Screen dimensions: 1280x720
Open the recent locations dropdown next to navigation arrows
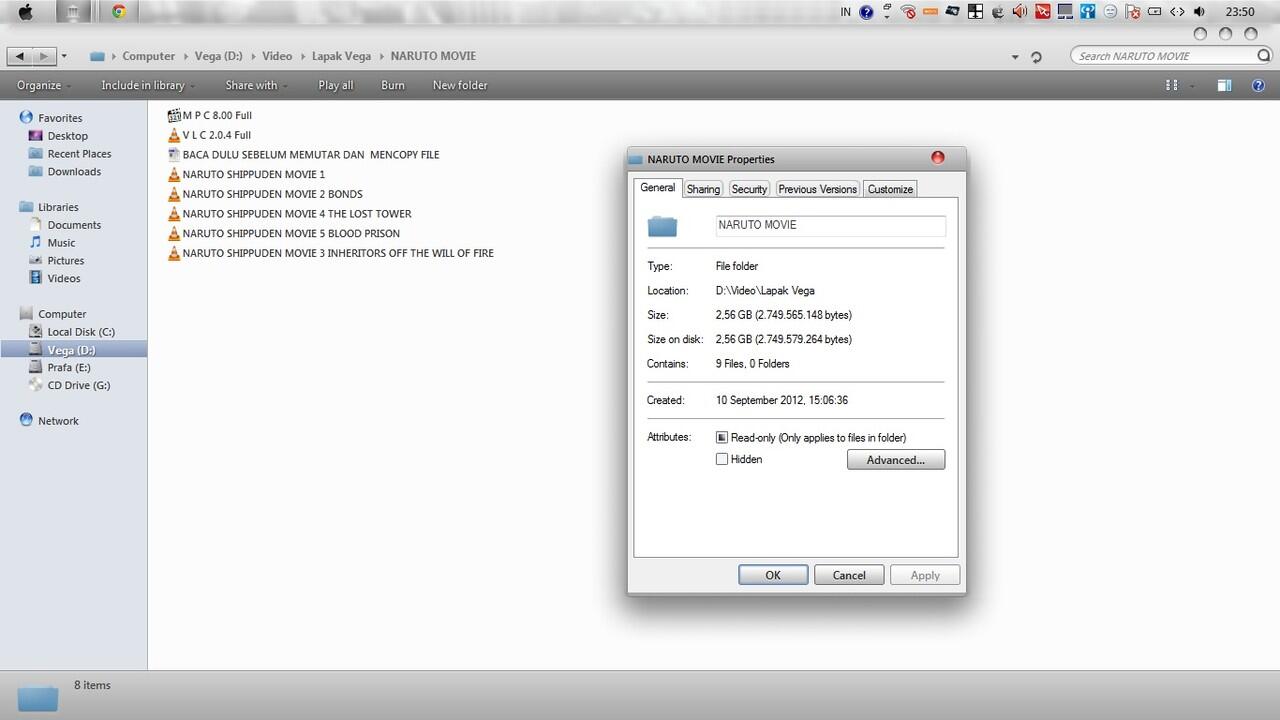pos(64,56)
